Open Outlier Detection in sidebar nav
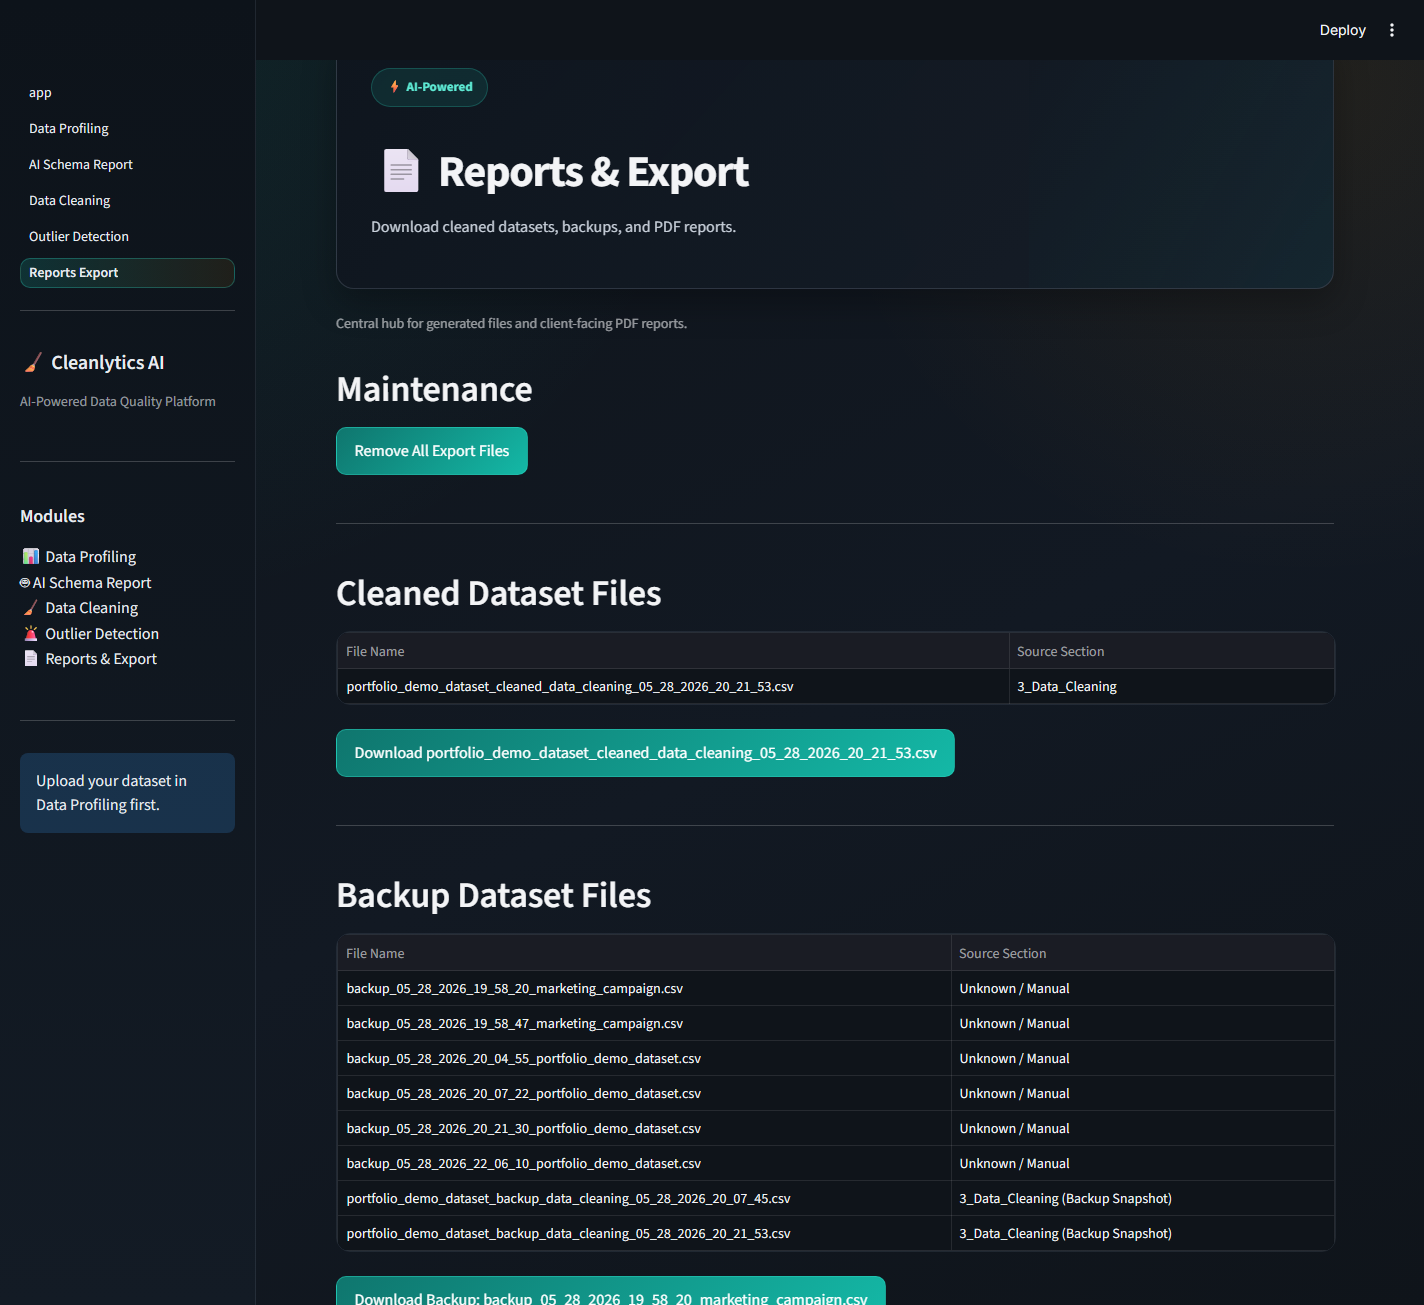Screen dimensions: 1424x1305 click(x=127, y=237)
